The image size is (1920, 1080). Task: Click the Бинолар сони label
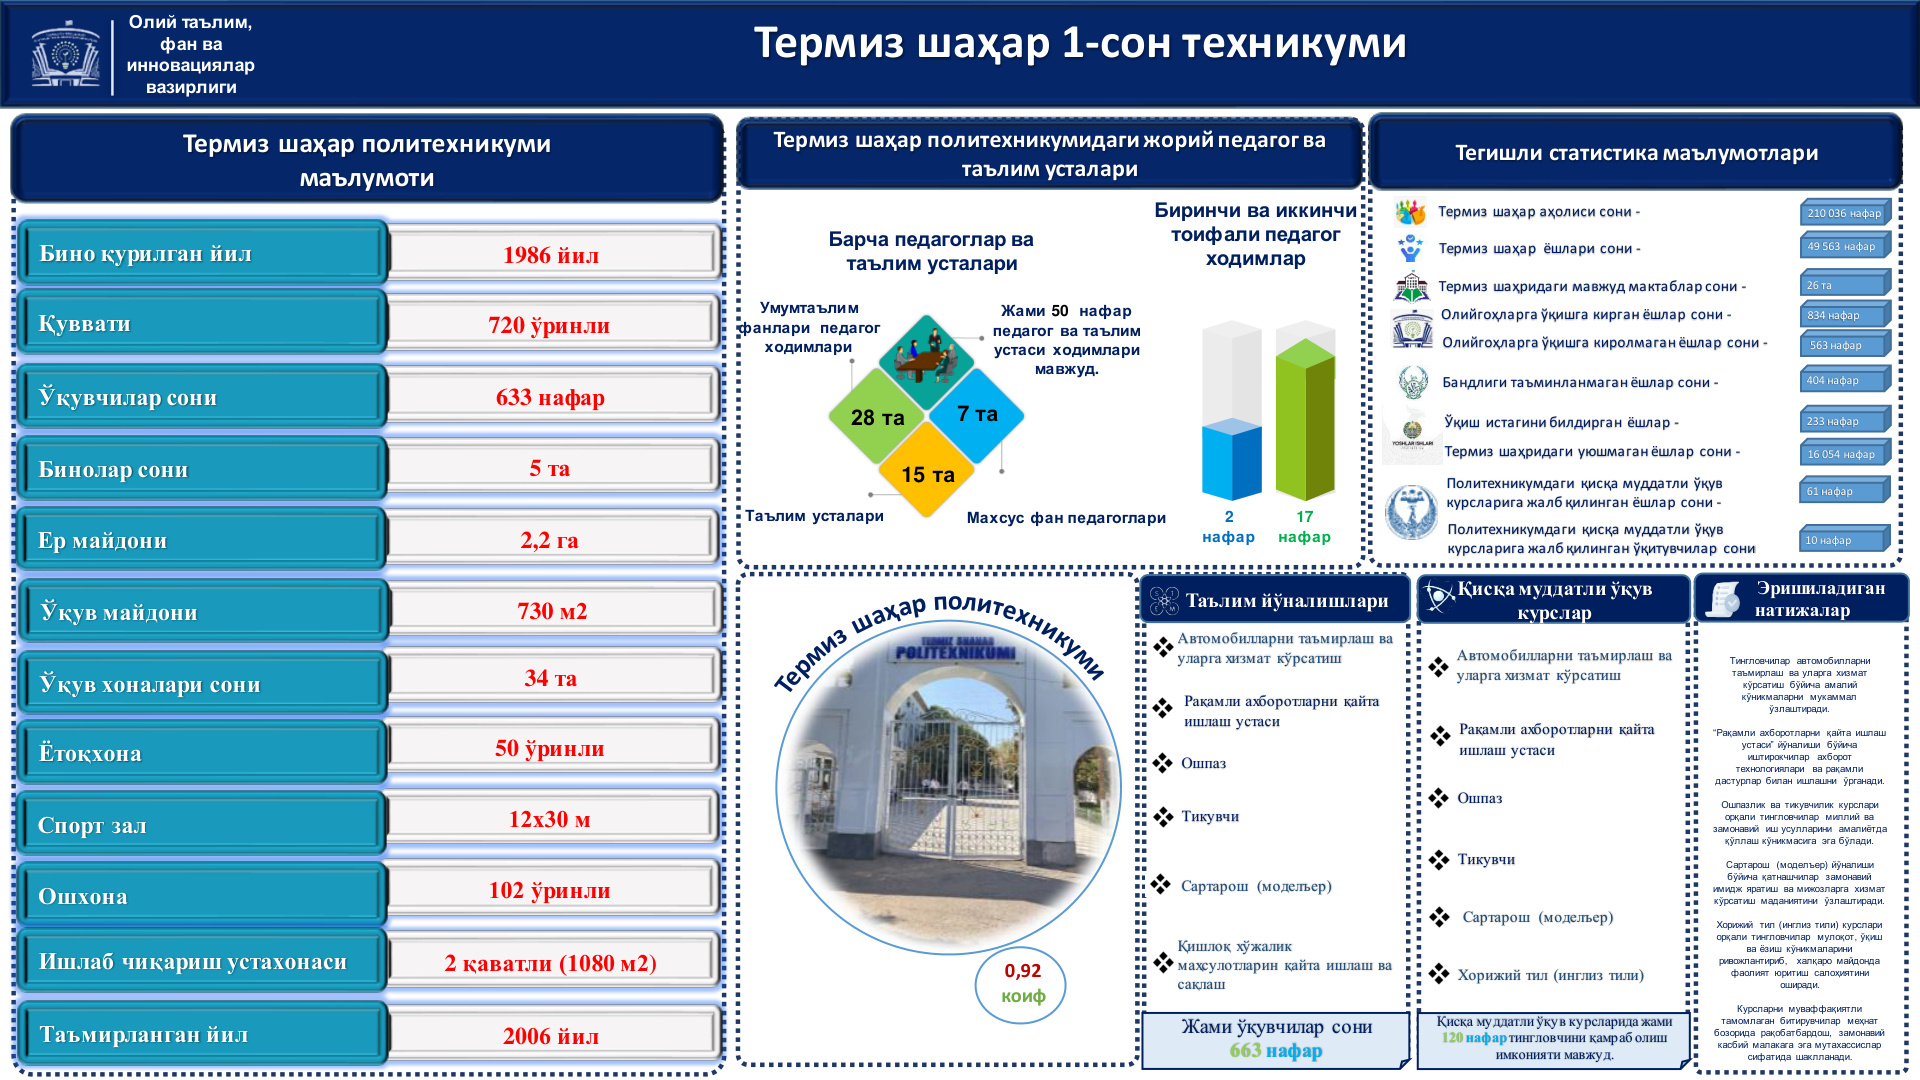coord(201,468)
